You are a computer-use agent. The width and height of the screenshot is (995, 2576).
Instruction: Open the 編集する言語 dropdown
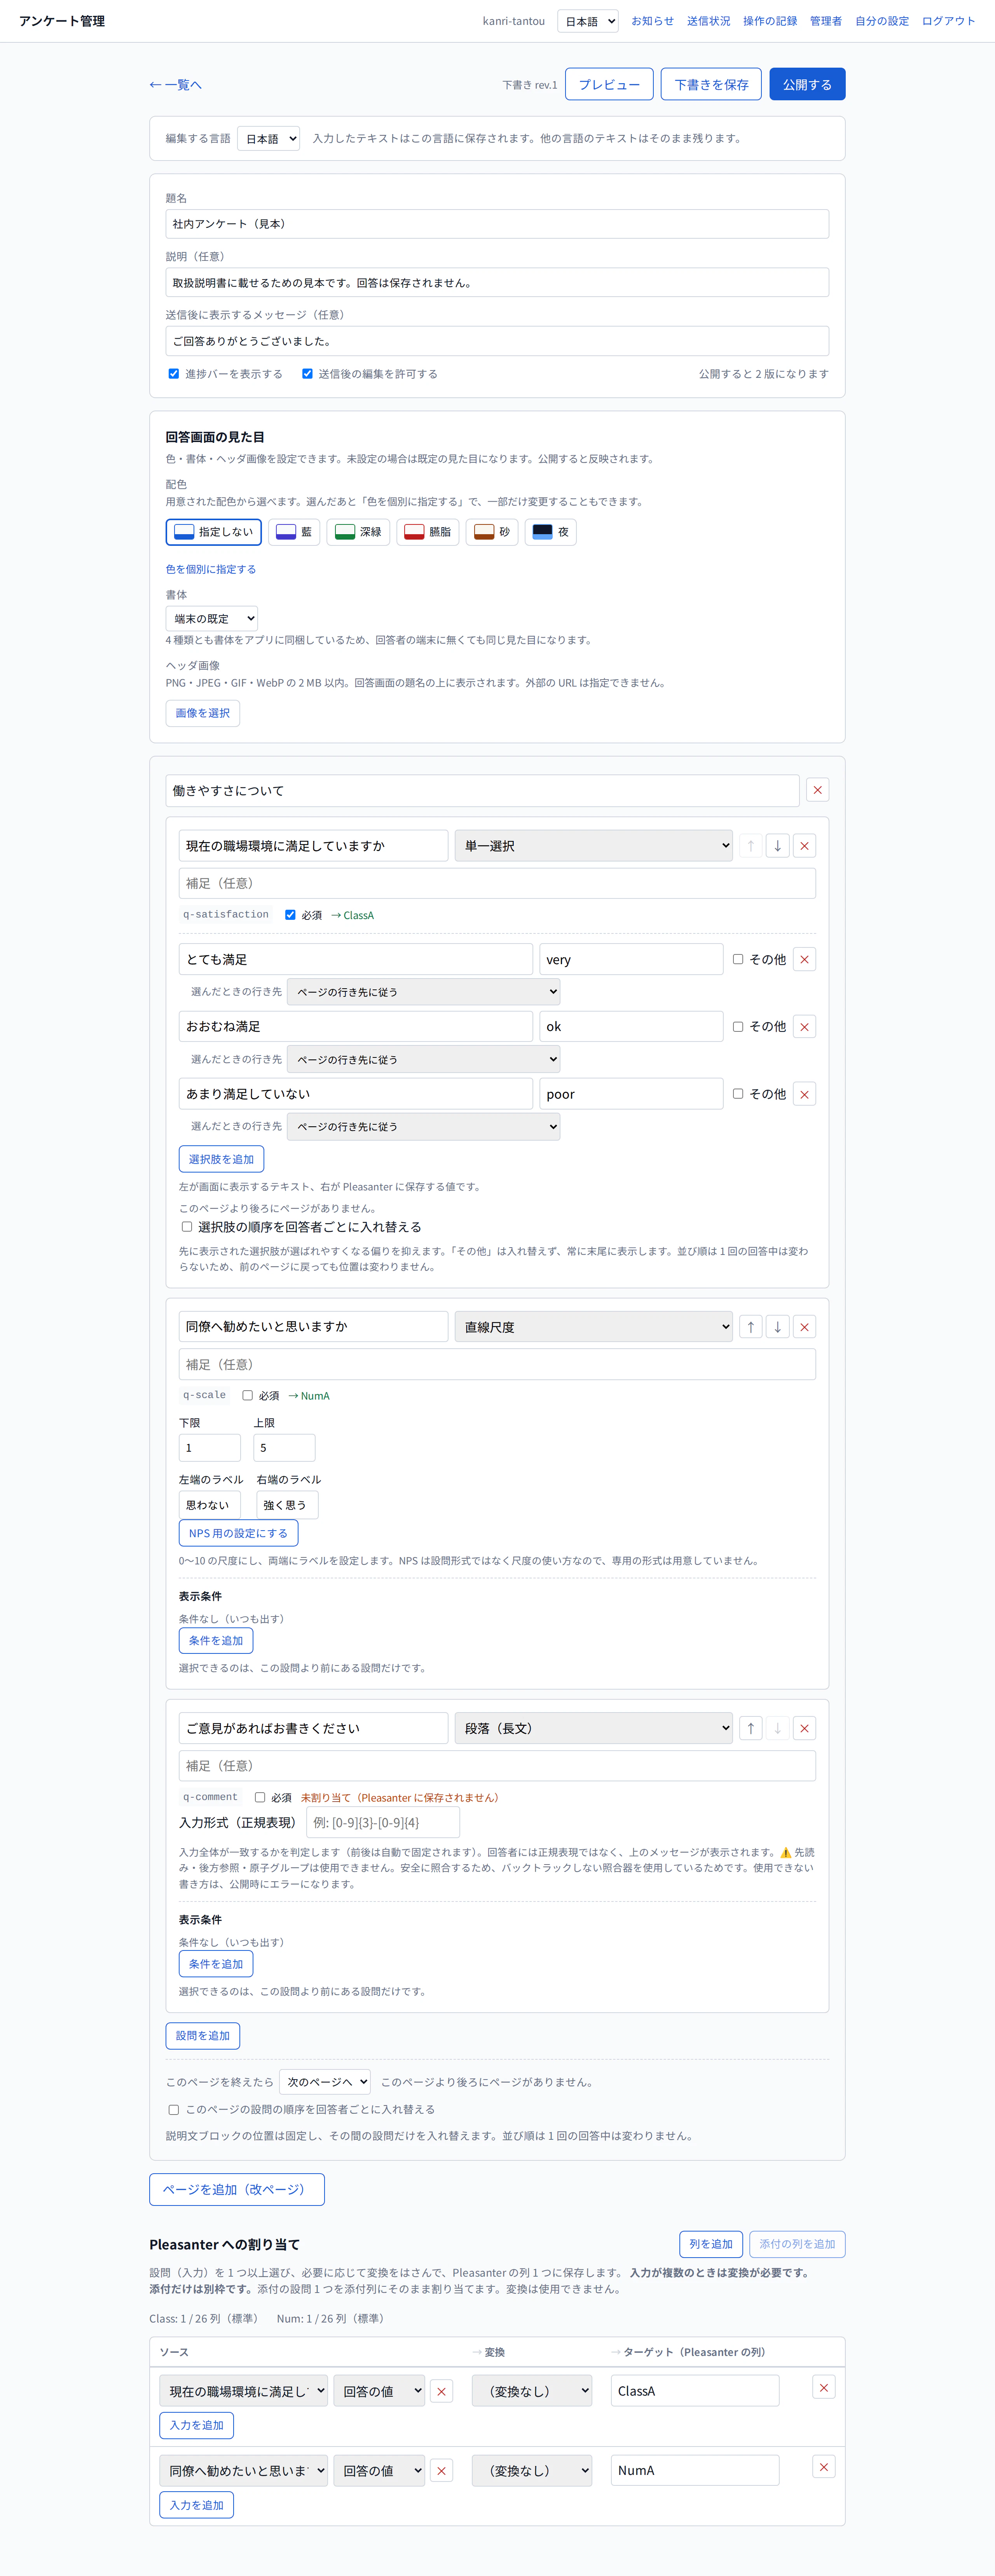click(x=269, y=139)
